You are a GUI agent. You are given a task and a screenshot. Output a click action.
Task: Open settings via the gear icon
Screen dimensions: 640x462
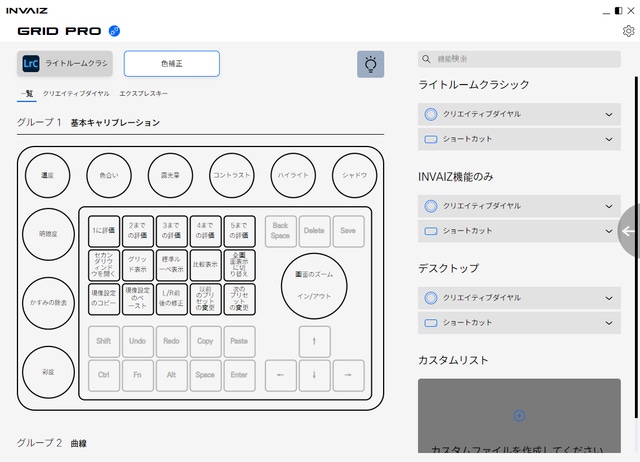[x=629, y=31]
